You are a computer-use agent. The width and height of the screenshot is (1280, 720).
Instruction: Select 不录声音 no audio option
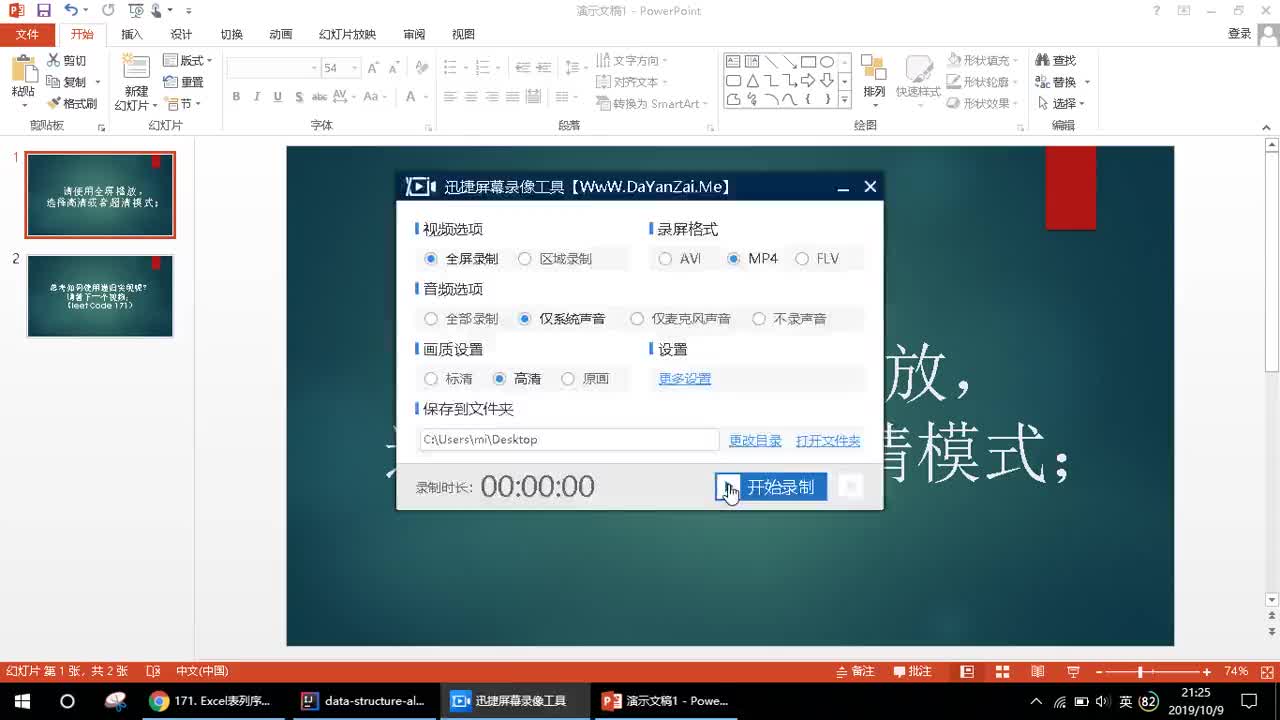[789, 319]
